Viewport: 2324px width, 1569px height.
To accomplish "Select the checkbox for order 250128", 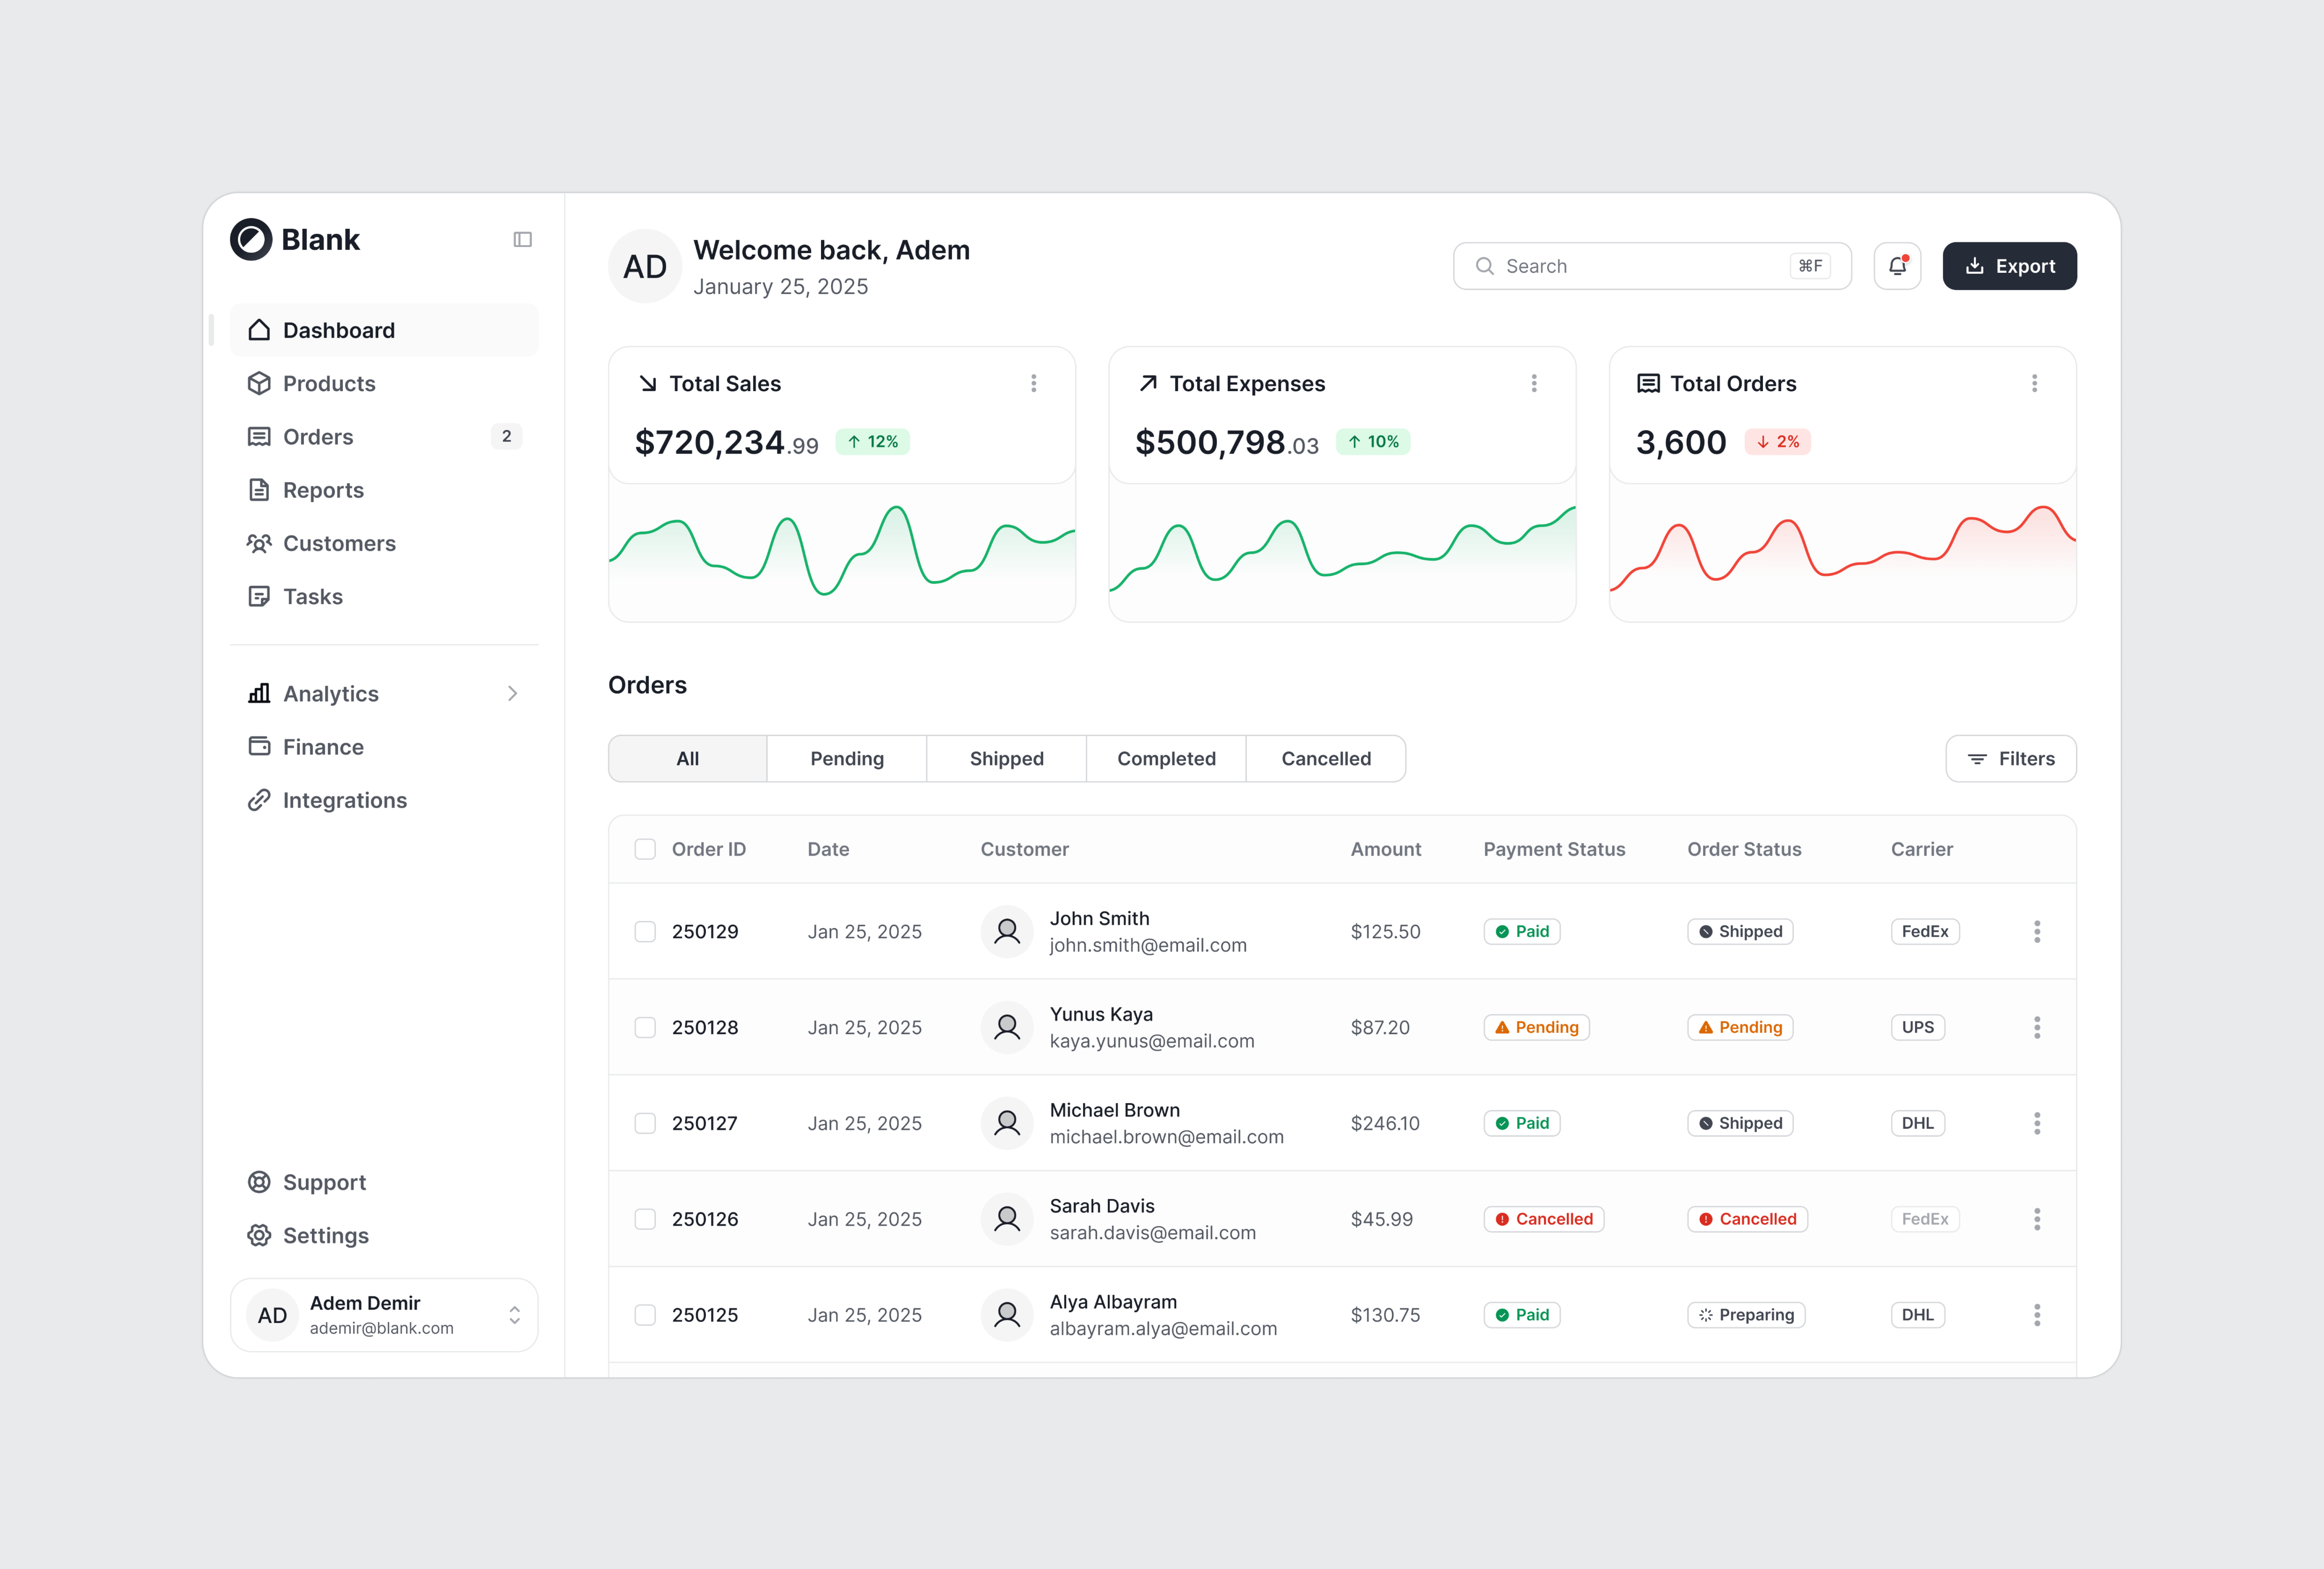I will coord(645,1027).
